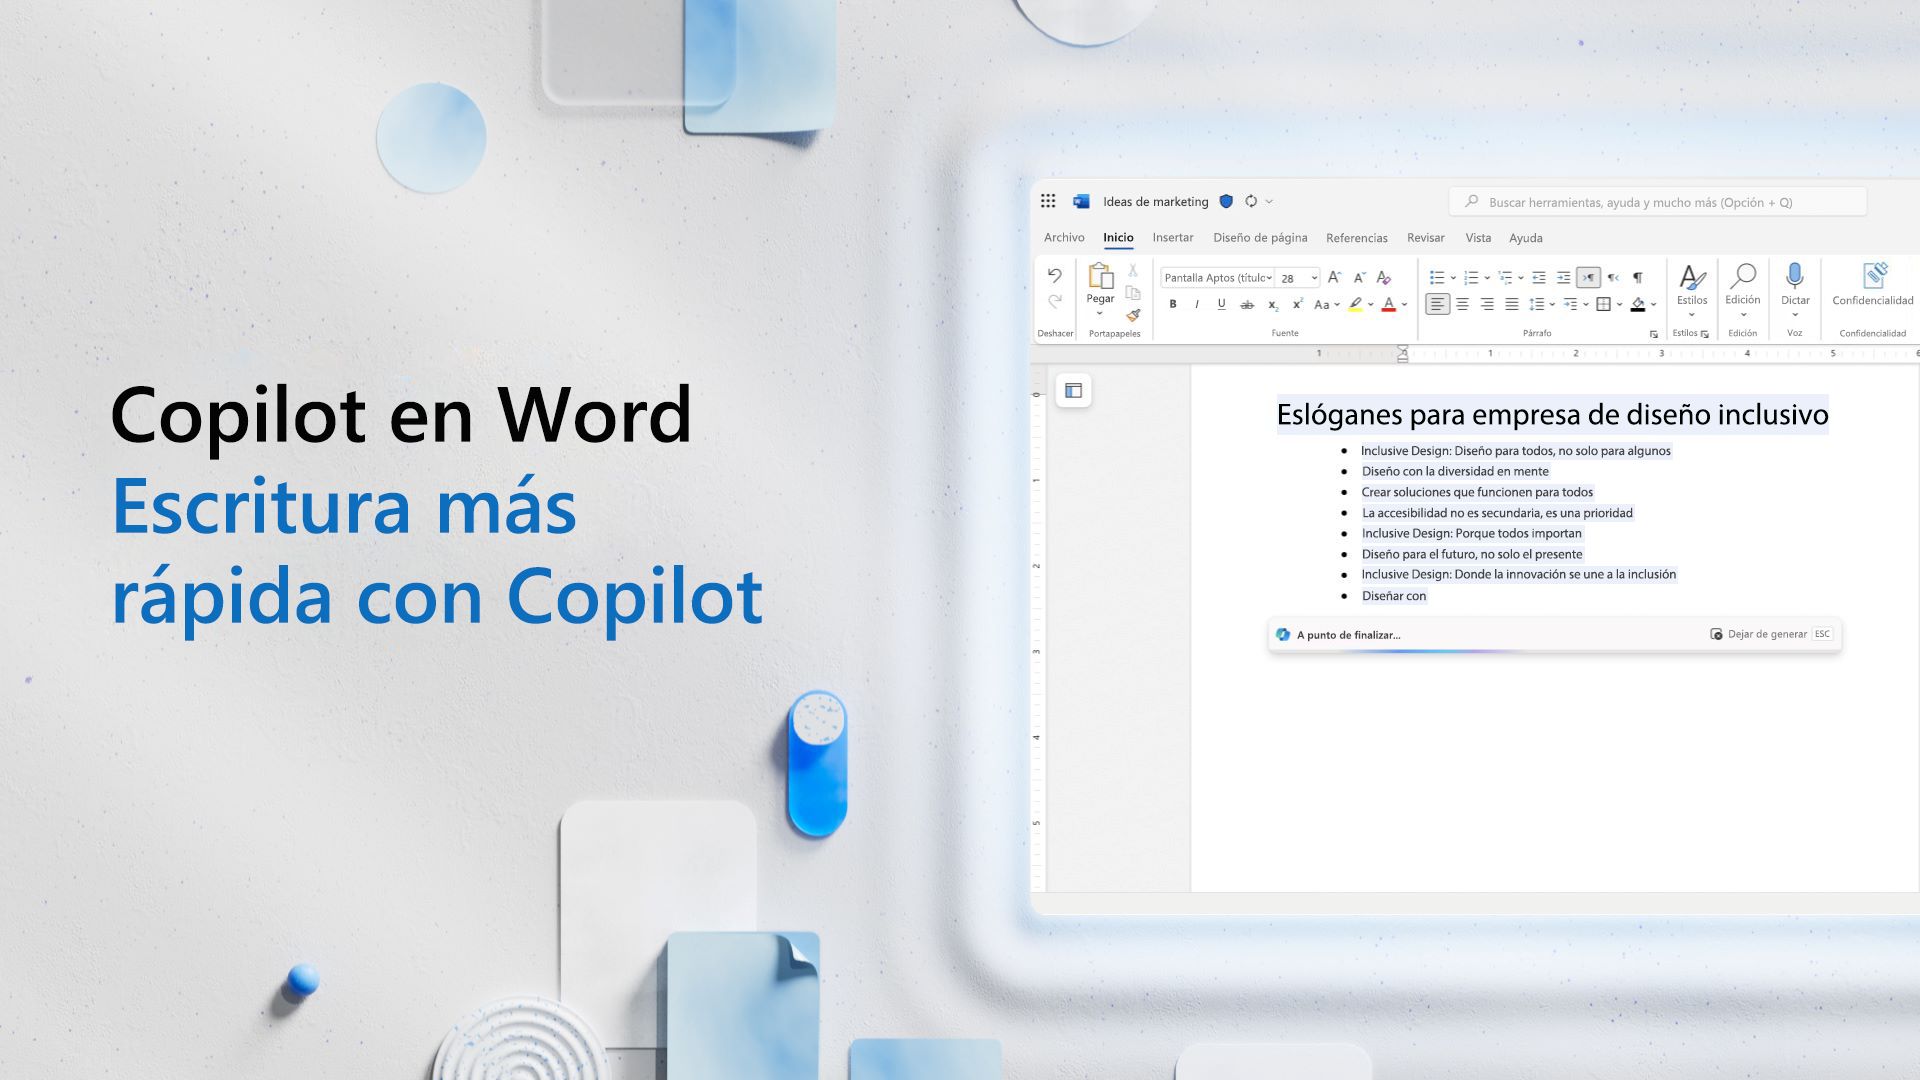Image resolution: width=1920 pixels, height=1080 pixels.
Task: Apply red font color
Action: tap(1388, 305)
